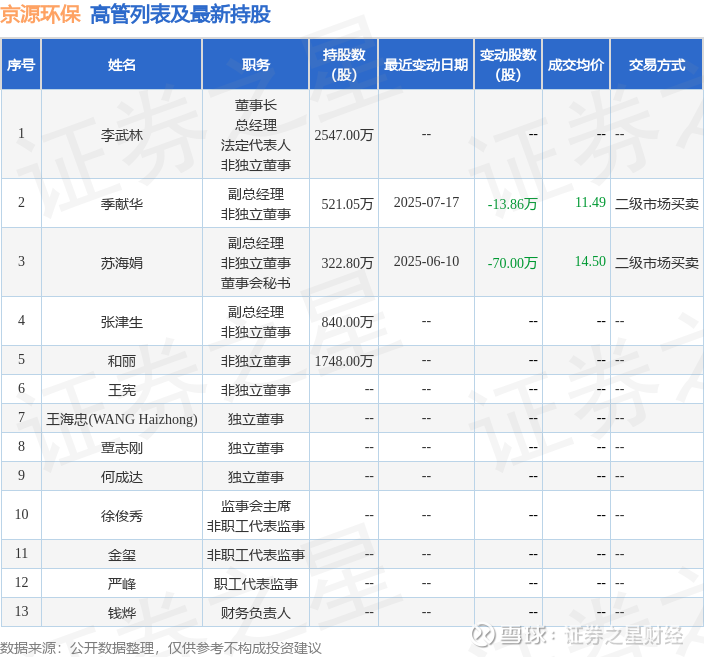Click the 序号 column header

click(x=21, y=65)
